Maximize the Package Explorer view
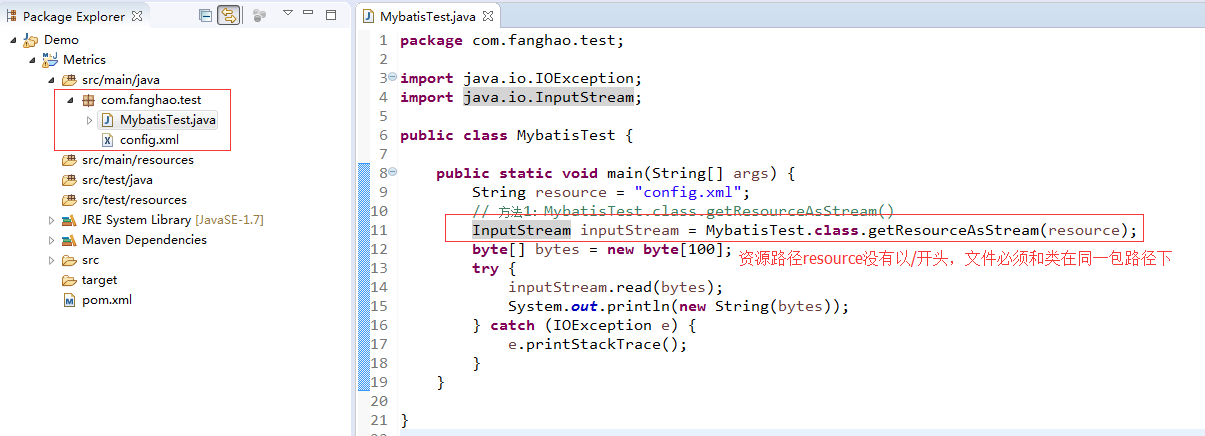The height and width of the screenshot is (436, 1205). click(332, 14)
